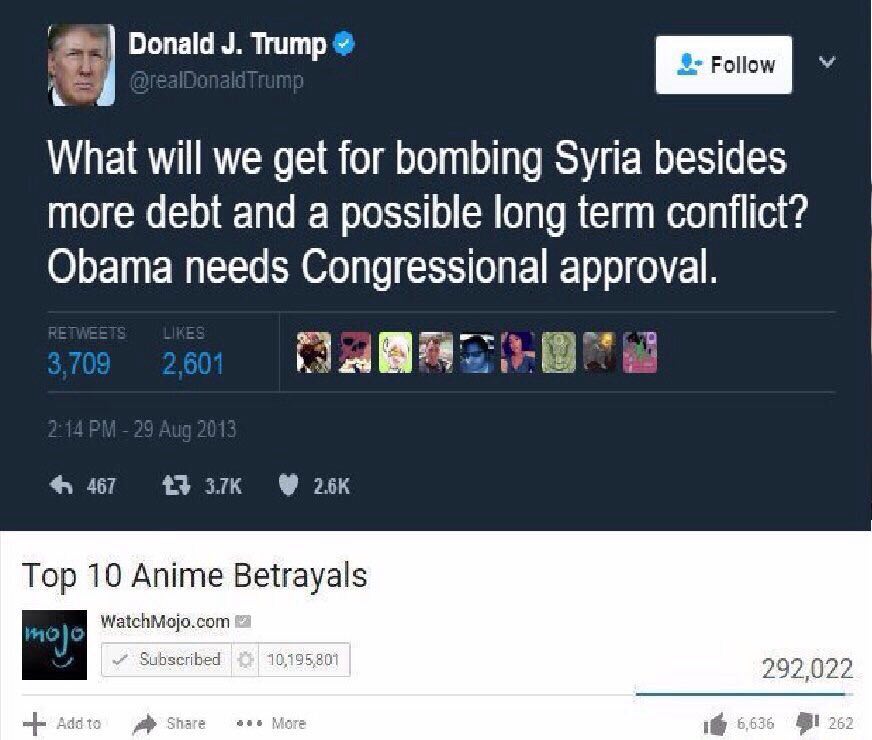Open notification settings gear beside Subscribed
The width and height of the screenshot is (872, 740).
245,659
